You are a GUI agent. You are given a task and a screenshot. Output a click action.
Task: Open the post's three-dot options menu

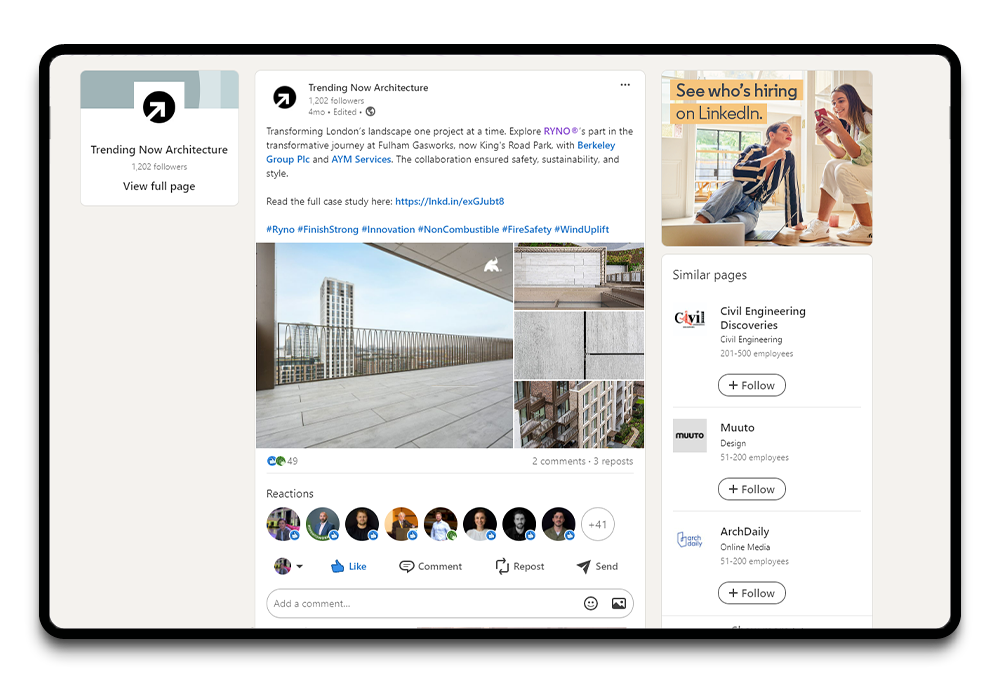pos(625,85)
